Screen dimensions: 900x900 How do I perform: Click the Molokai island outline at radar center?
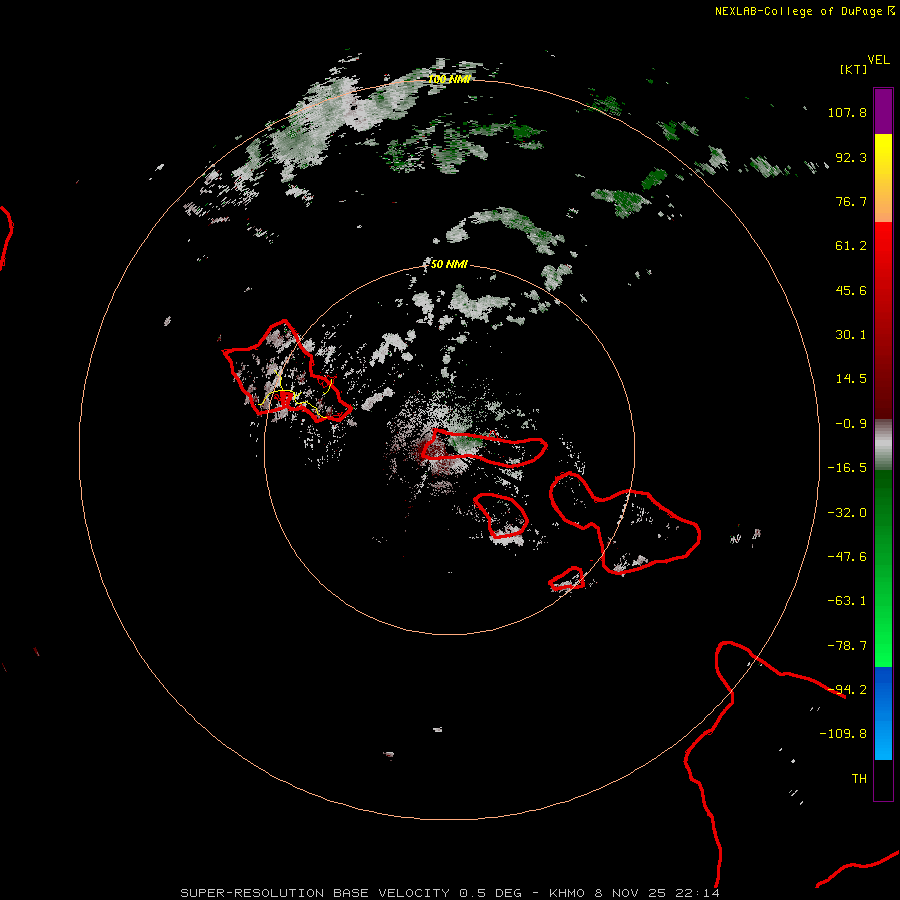click(x=483, y=448)
